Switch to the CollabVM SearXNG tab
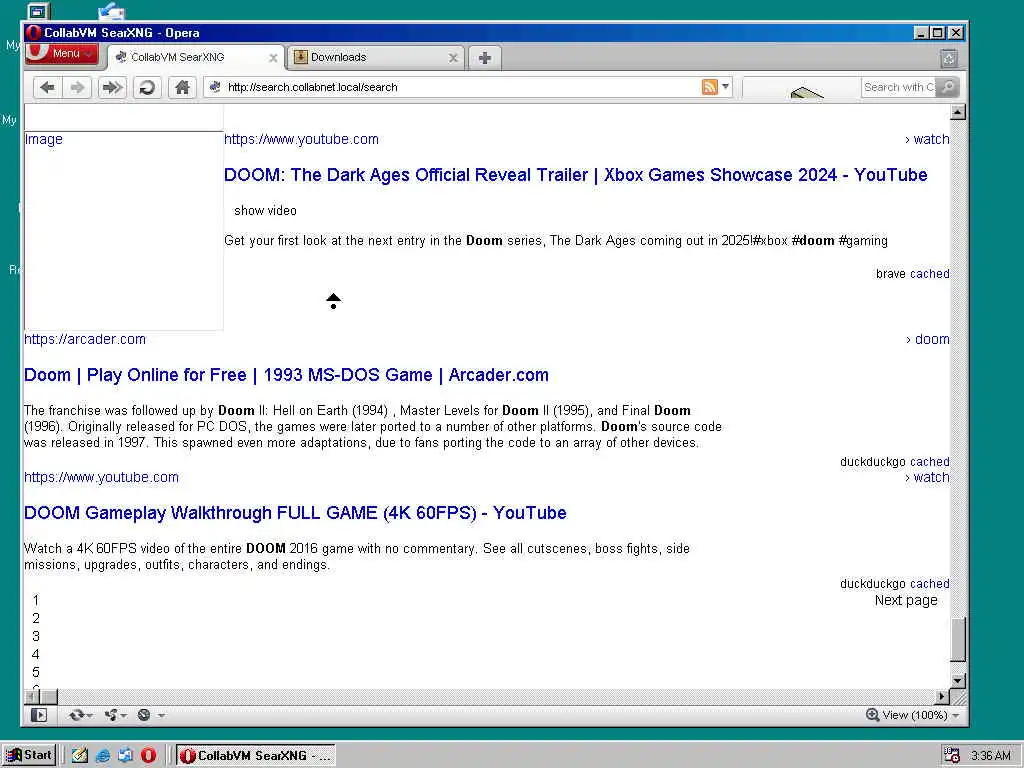 (x=196, y=57)
